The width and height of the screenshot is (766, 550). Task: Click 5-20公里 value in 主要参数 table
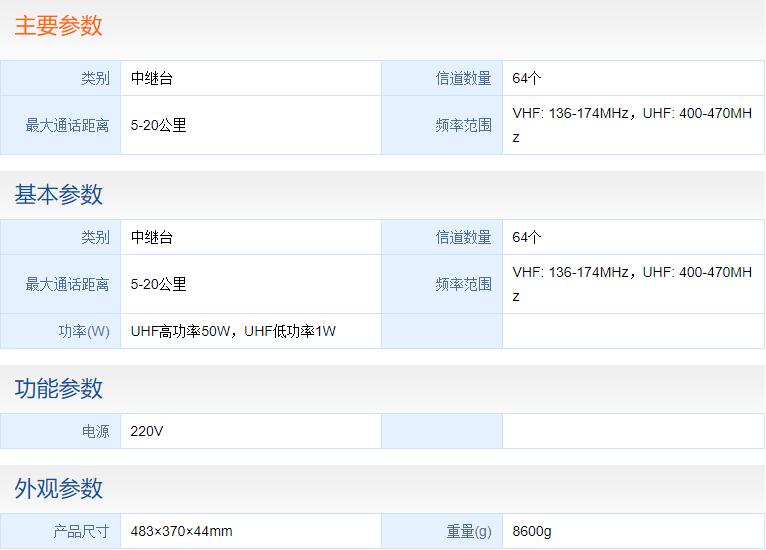158,126
